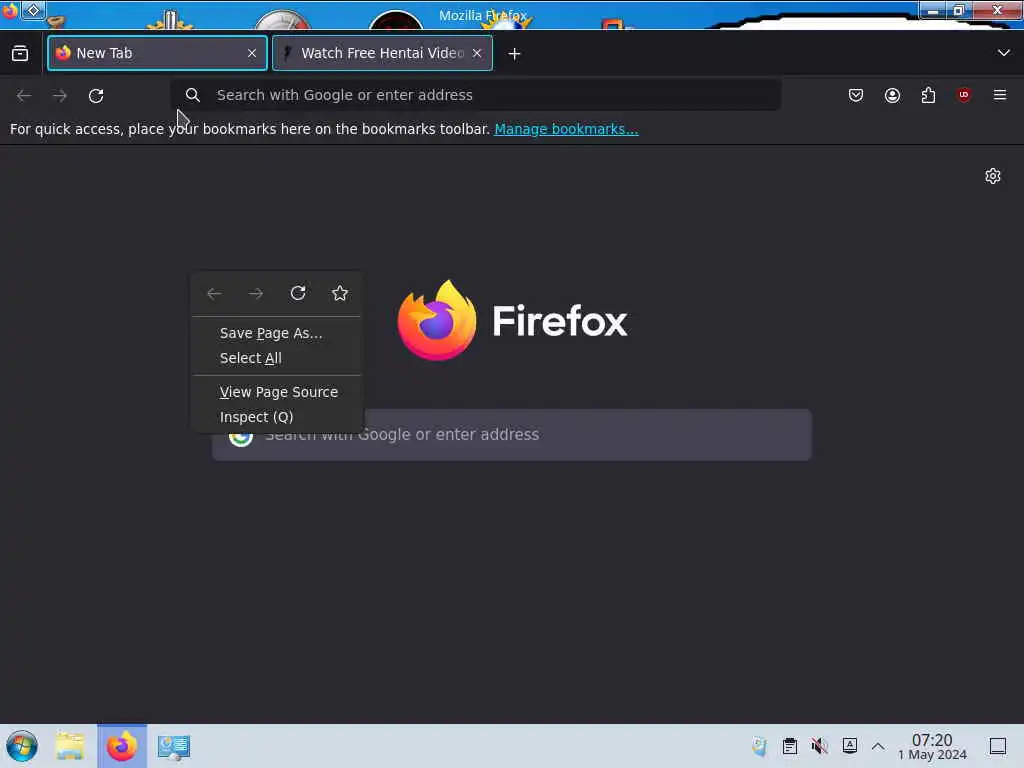Click the Manage bookmarks link
This screenshot has width=1024, height=768.
pyautogui.click(x=566, y=129)
